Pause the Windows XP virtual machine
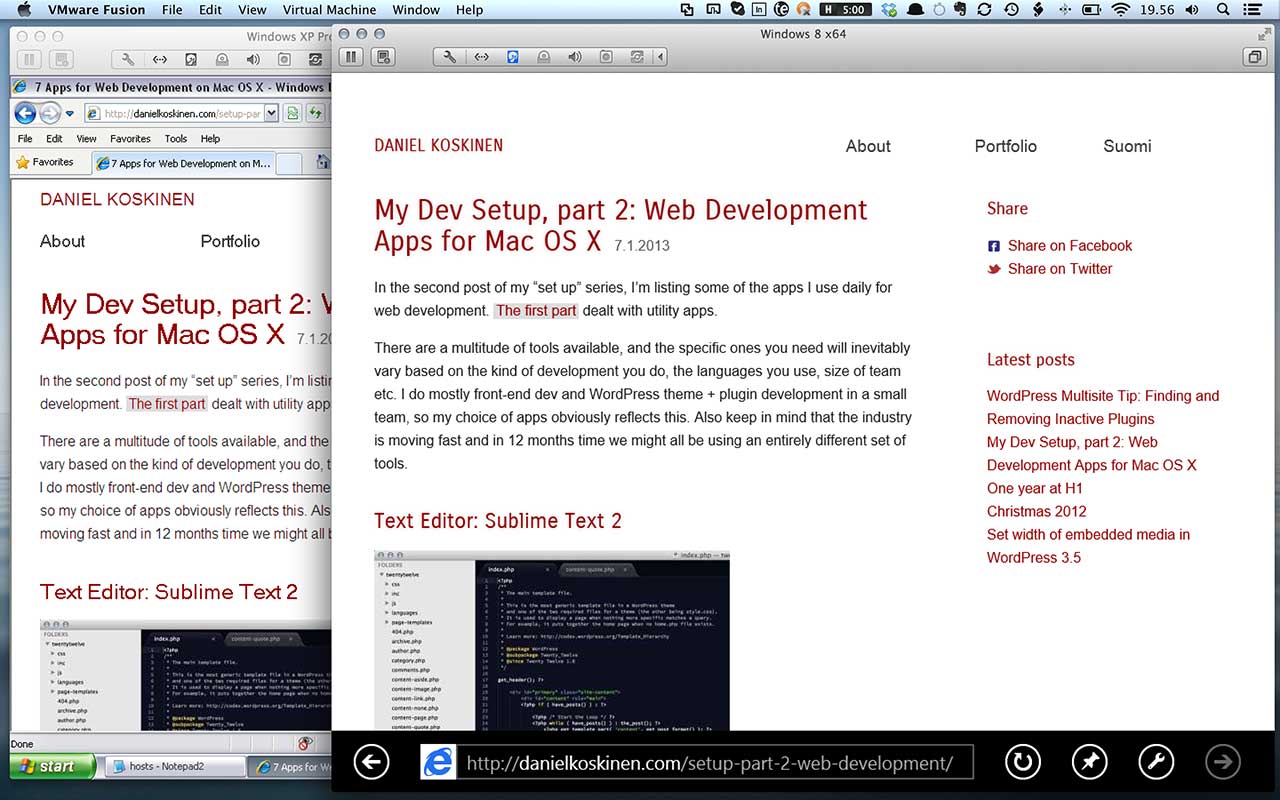Viewport: 1280px width, 800px height. click(30, 60)
